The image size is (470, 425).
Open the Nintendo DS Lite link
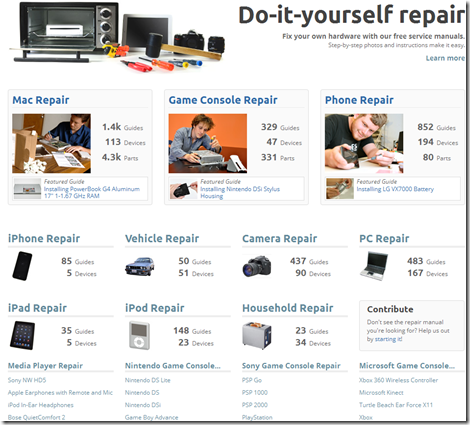(148, 380)
